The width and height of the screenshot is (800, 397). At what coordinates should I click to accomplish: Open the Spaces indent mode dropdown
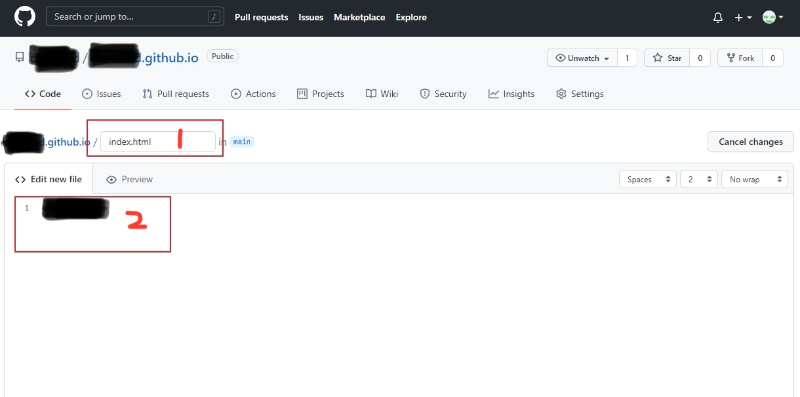click(x=648, y=180)
